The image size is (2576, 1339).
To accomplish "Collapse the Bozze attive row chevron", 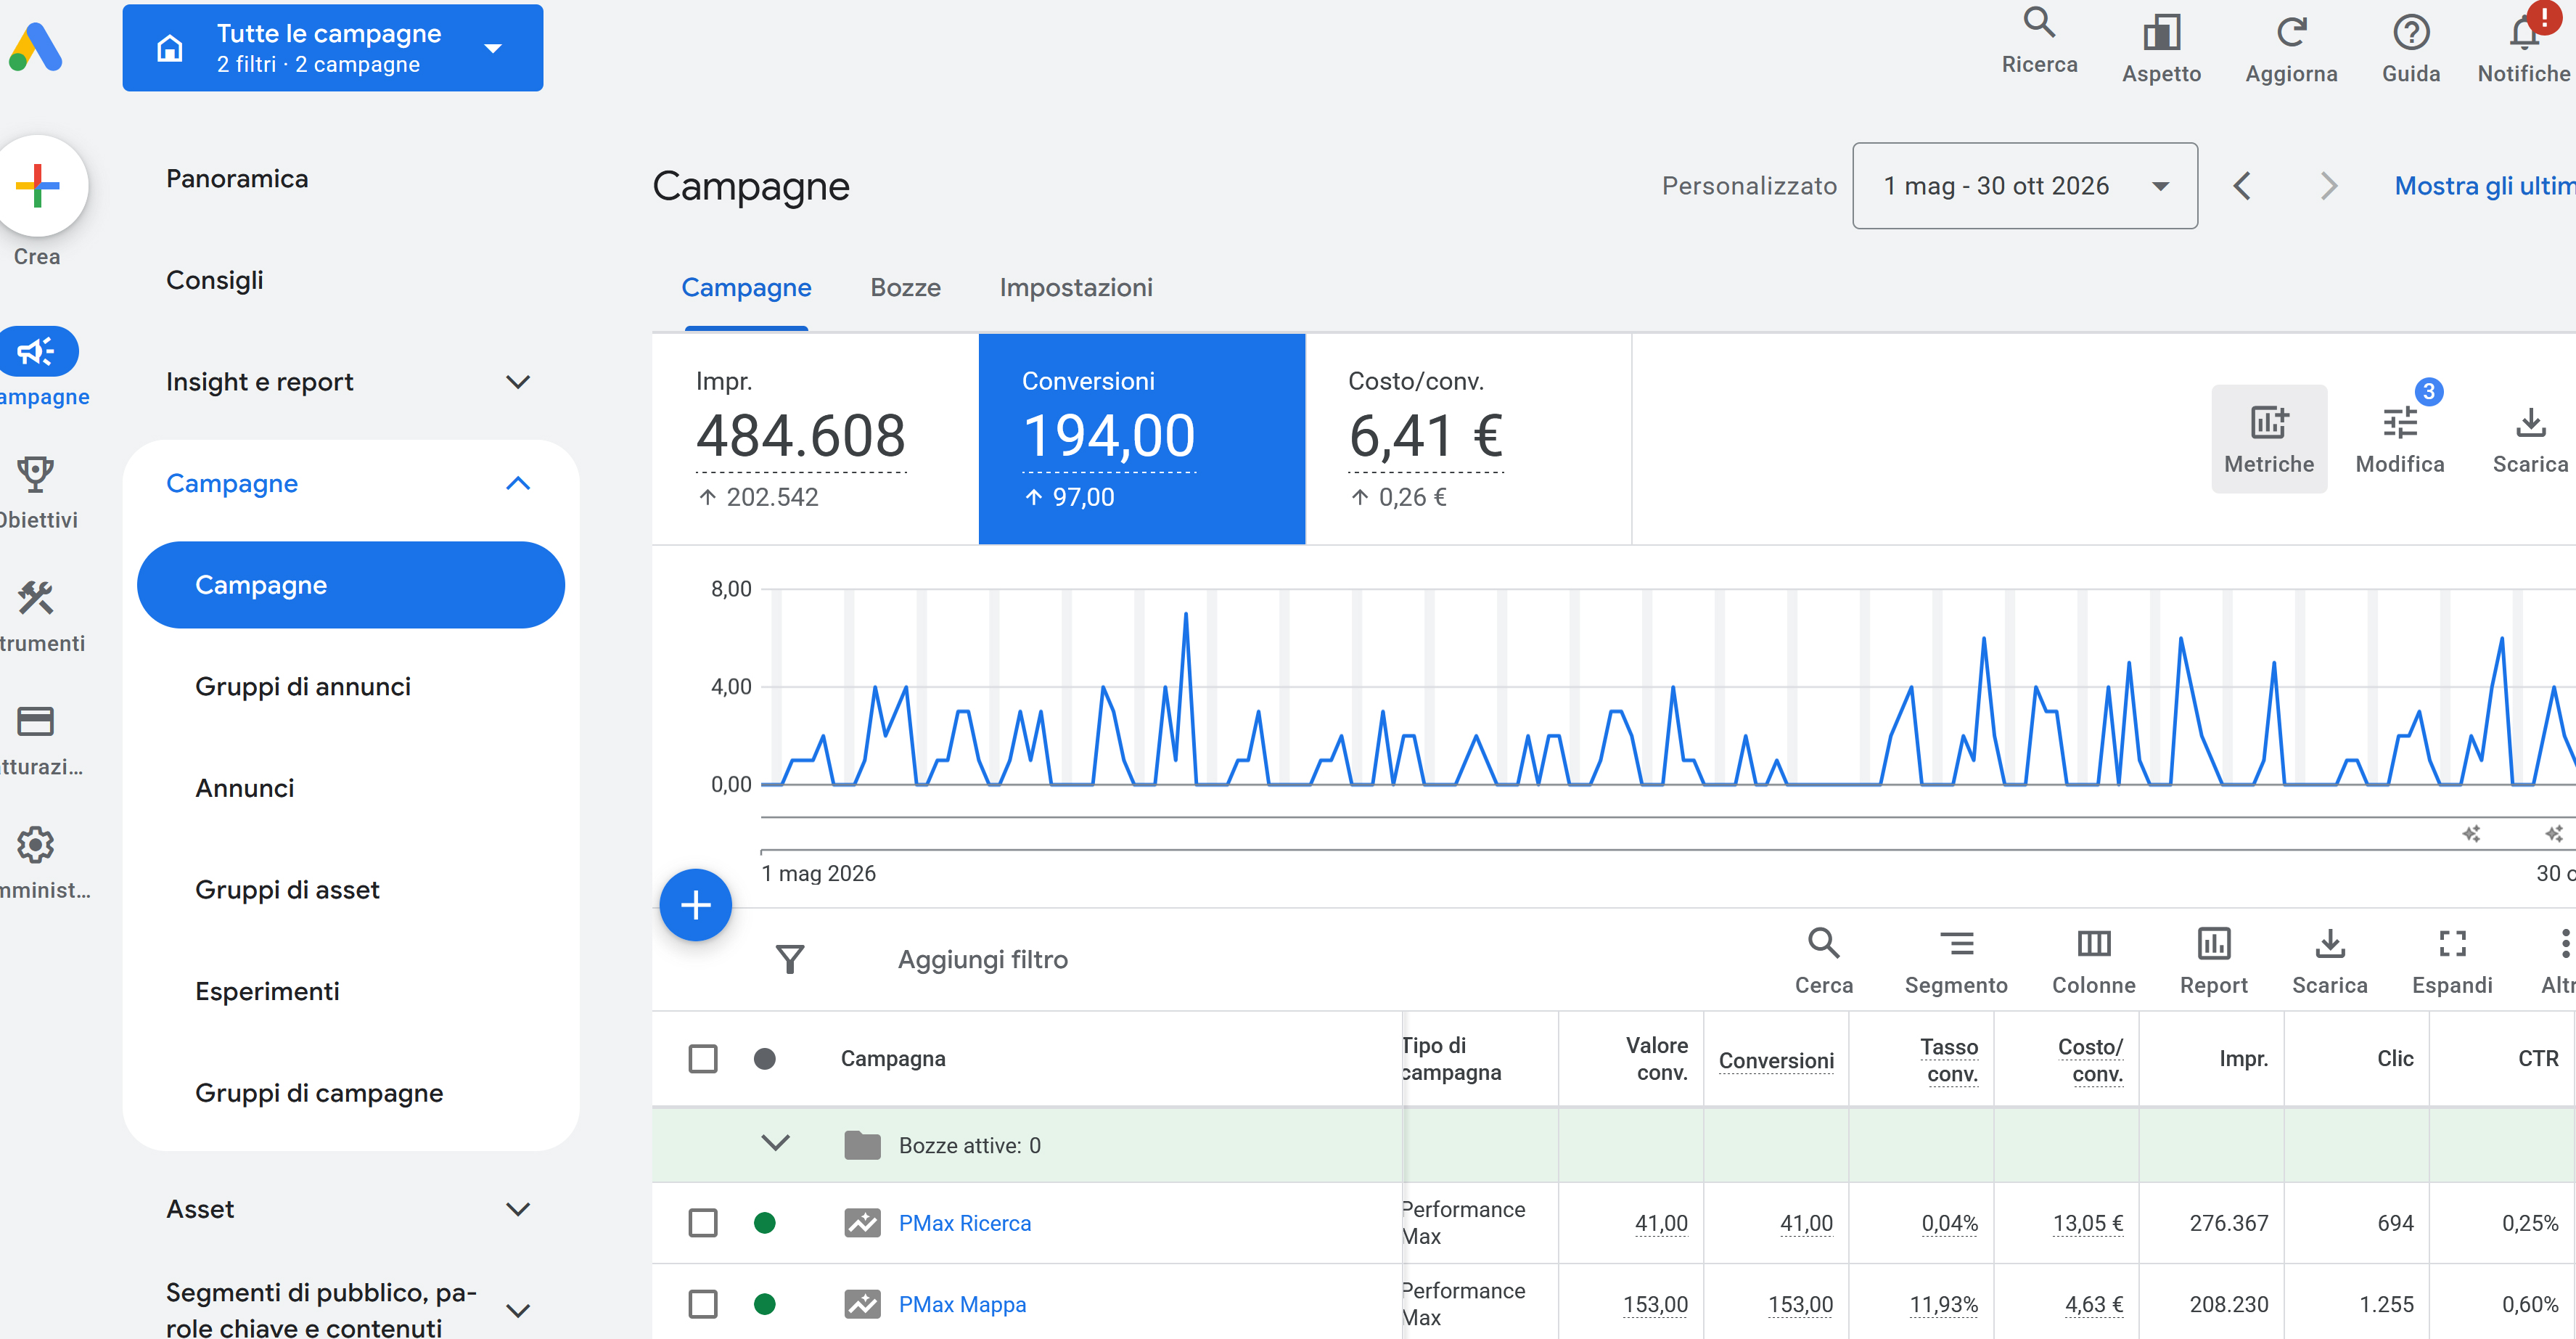I will coord(775,1143).
